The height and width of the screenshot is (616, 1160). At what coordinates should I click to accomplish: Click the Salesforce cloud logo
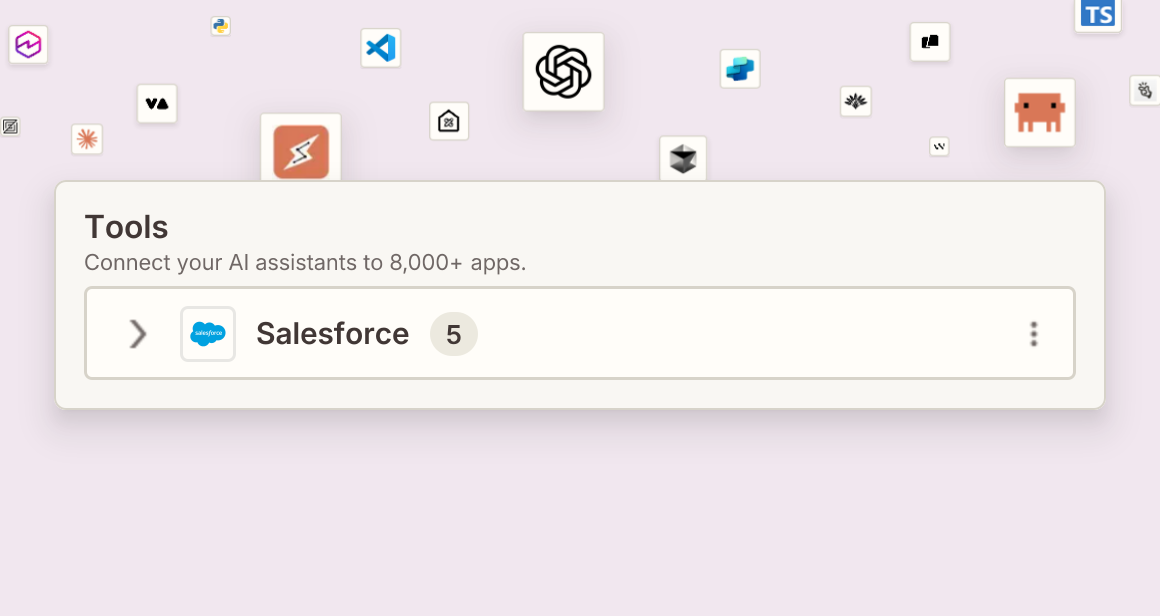[x=208, y=334]
